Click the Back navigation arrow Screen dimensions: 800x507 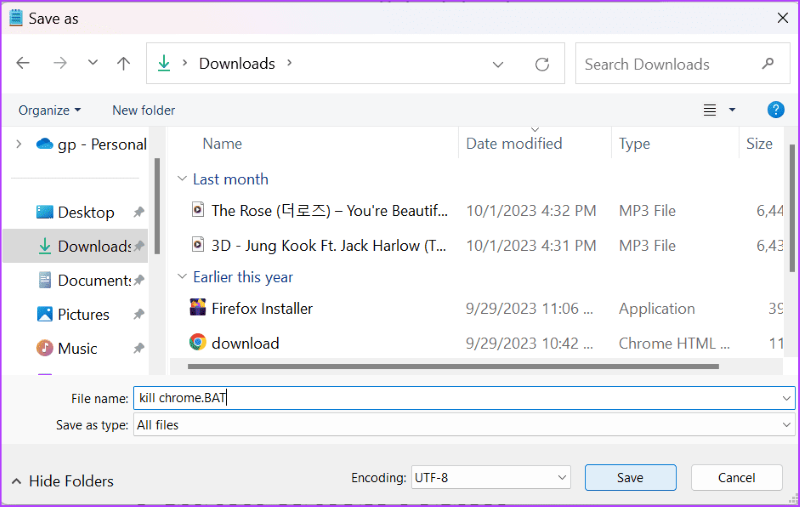(23, 63)
